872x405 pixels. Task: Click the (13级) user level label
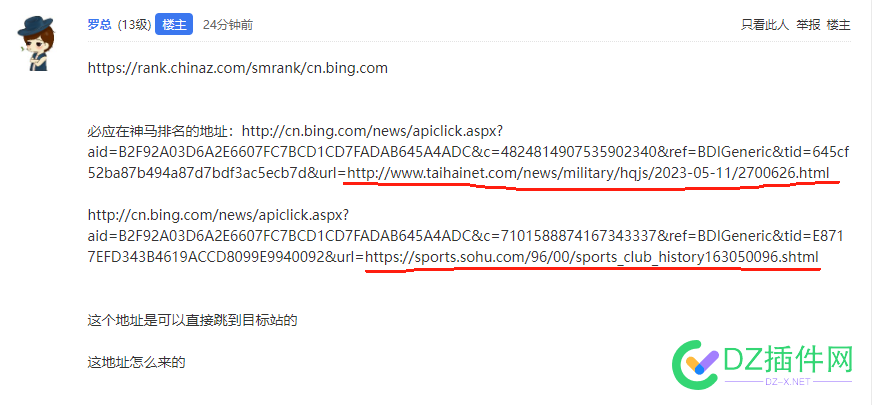[133, 24]
